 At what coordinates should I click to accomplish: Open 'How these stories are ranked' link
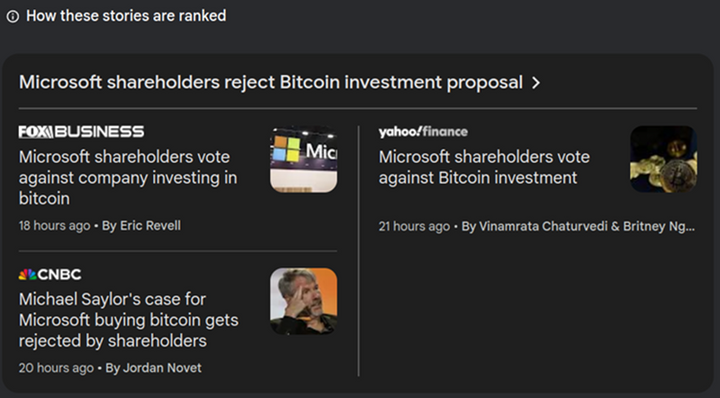pyautogui.click(x=126, y=16)
